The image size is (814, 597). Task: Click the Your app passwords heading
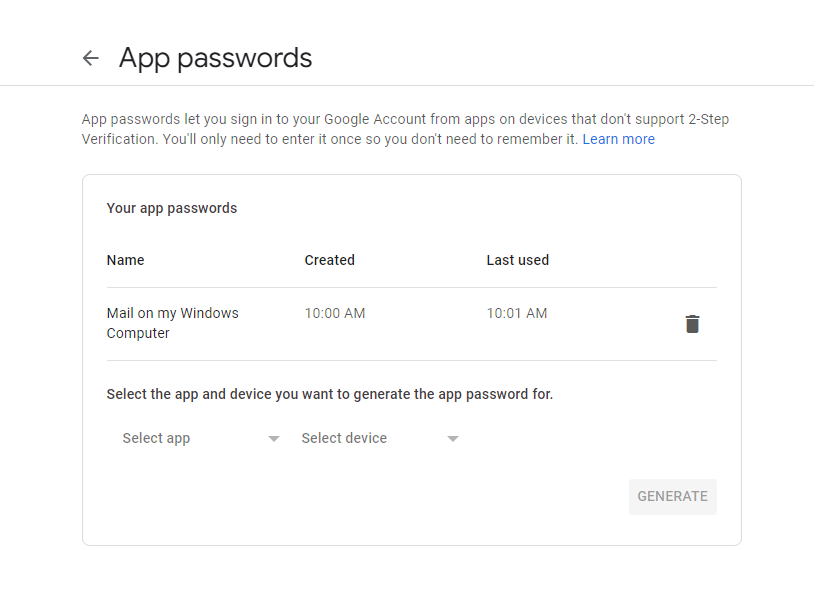(172, 208)
